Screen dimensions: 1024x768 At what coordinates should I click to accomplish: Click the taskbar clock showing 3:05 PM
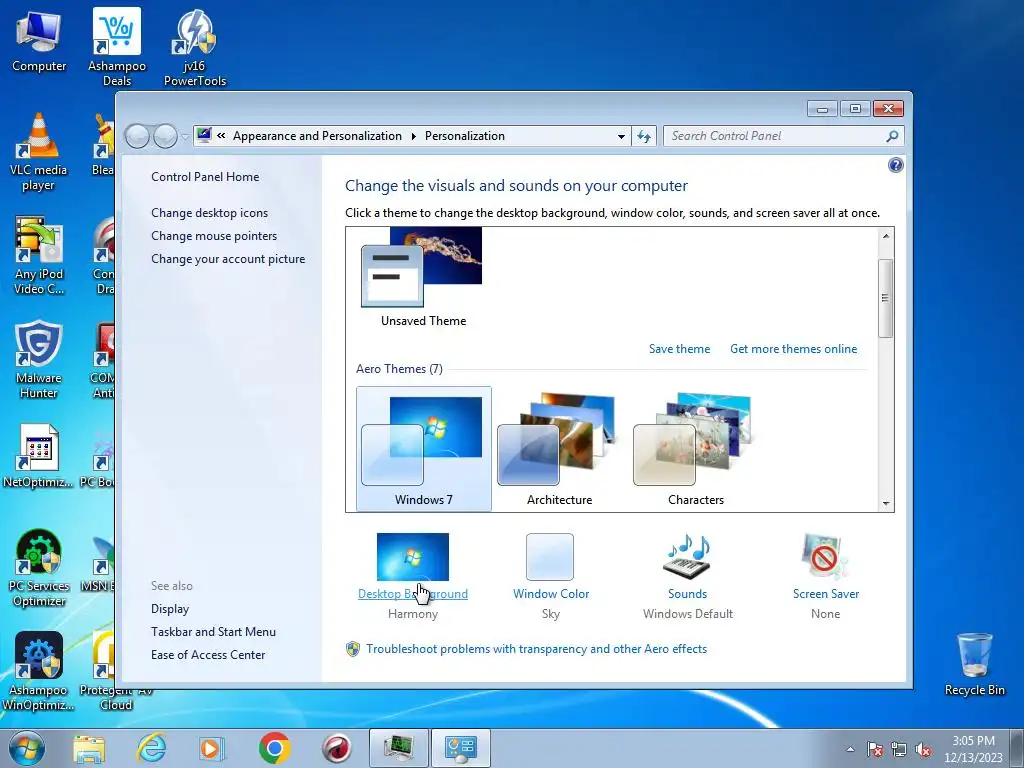[x=973, y=749]
